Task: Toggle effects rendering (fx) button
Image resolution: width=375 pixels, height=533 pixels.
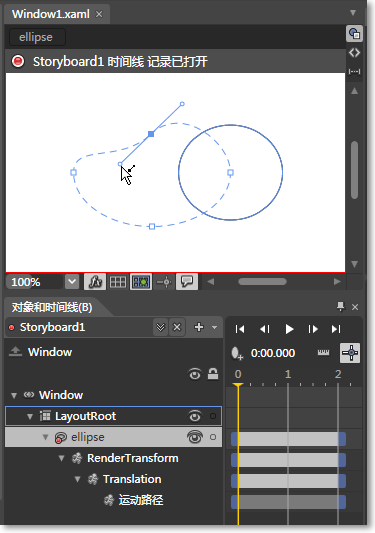Action: 95,281
